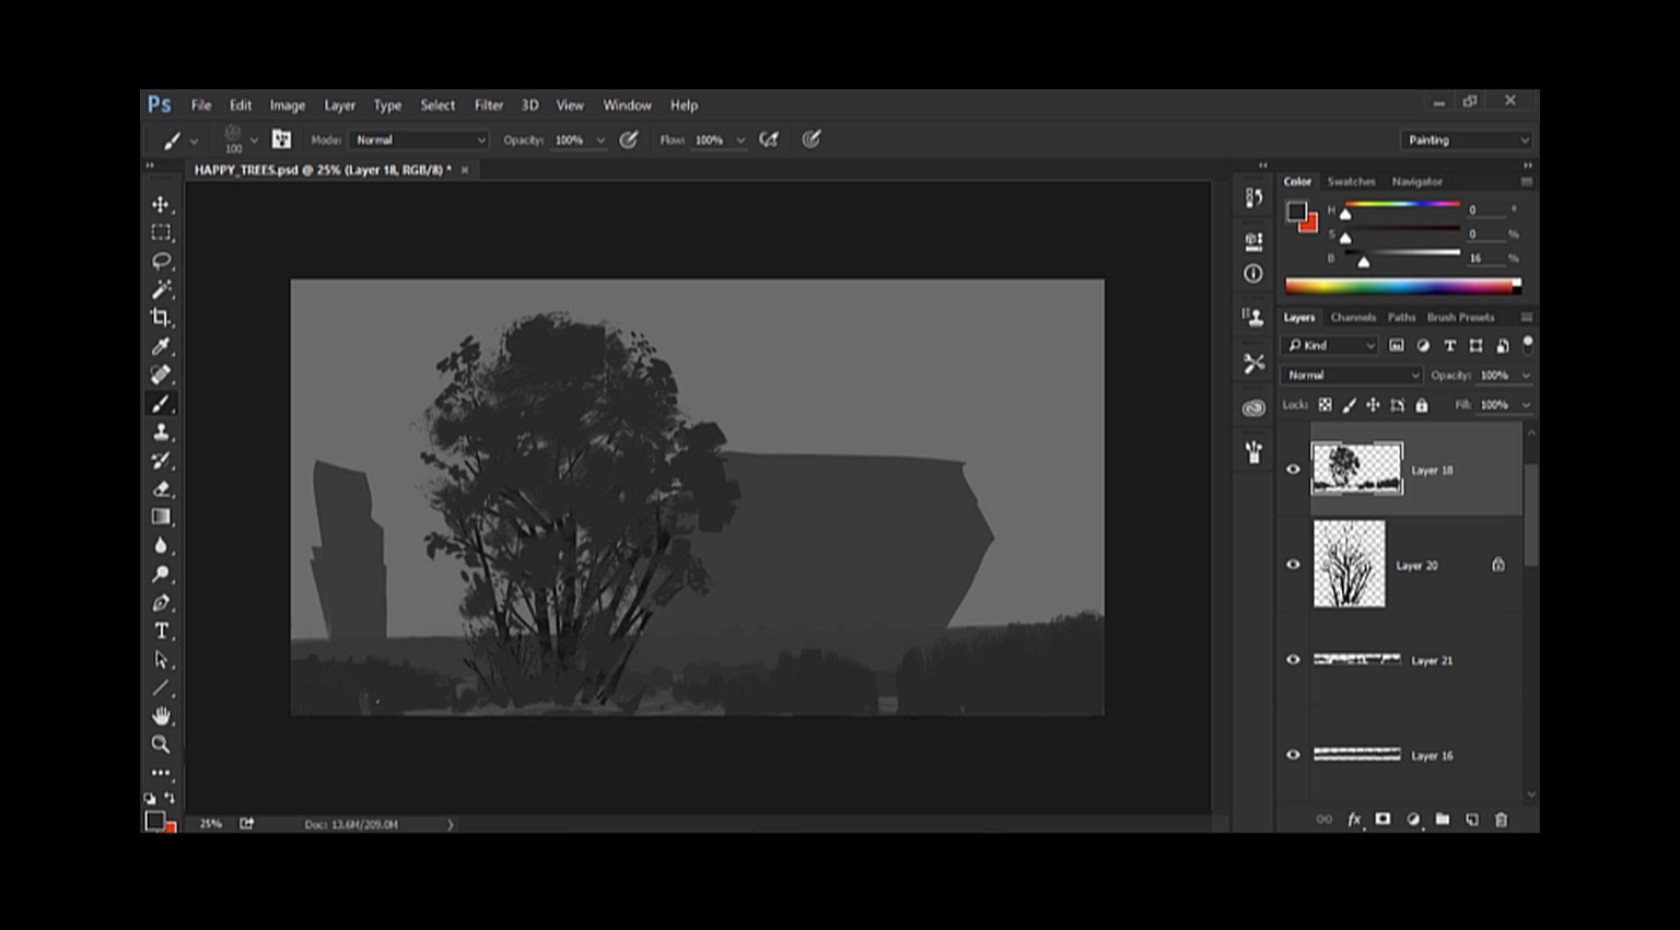Choose the Eyedropper tool
The height and width of the screenshot is (930, 1680).
coord(160,347)
